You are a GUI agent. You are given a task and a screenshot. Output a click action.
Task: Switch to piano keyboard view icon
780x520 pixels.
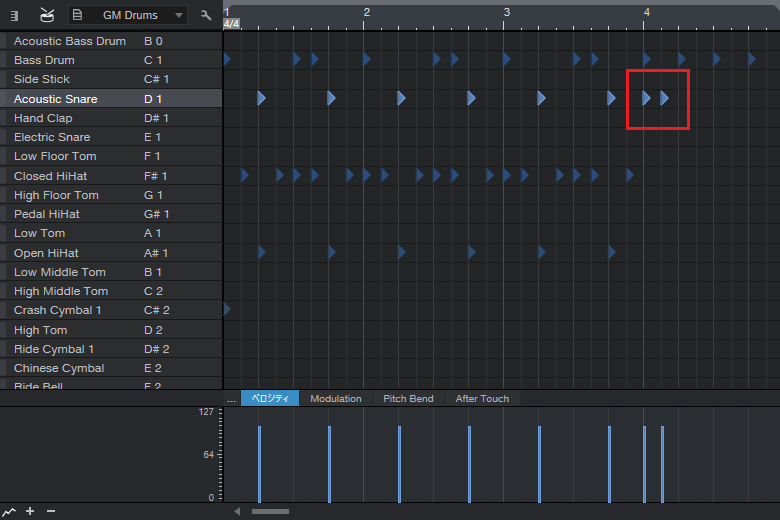15,15
